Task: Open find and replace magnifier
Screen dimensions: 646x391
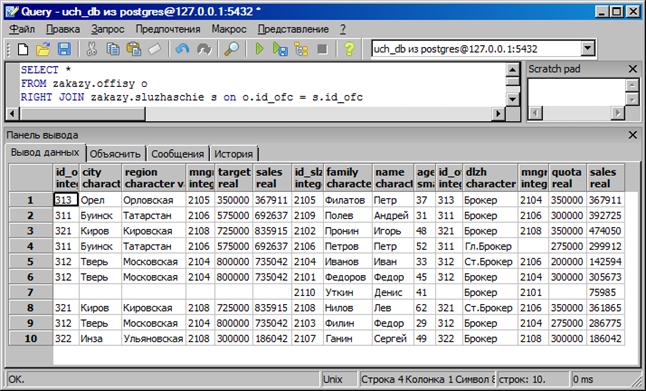Action: click(232, 49)
